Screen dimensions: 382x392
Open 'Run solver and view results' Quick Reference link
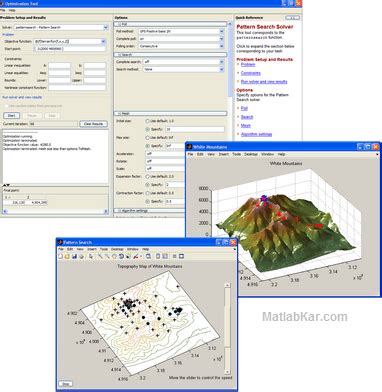pos(264,82)
